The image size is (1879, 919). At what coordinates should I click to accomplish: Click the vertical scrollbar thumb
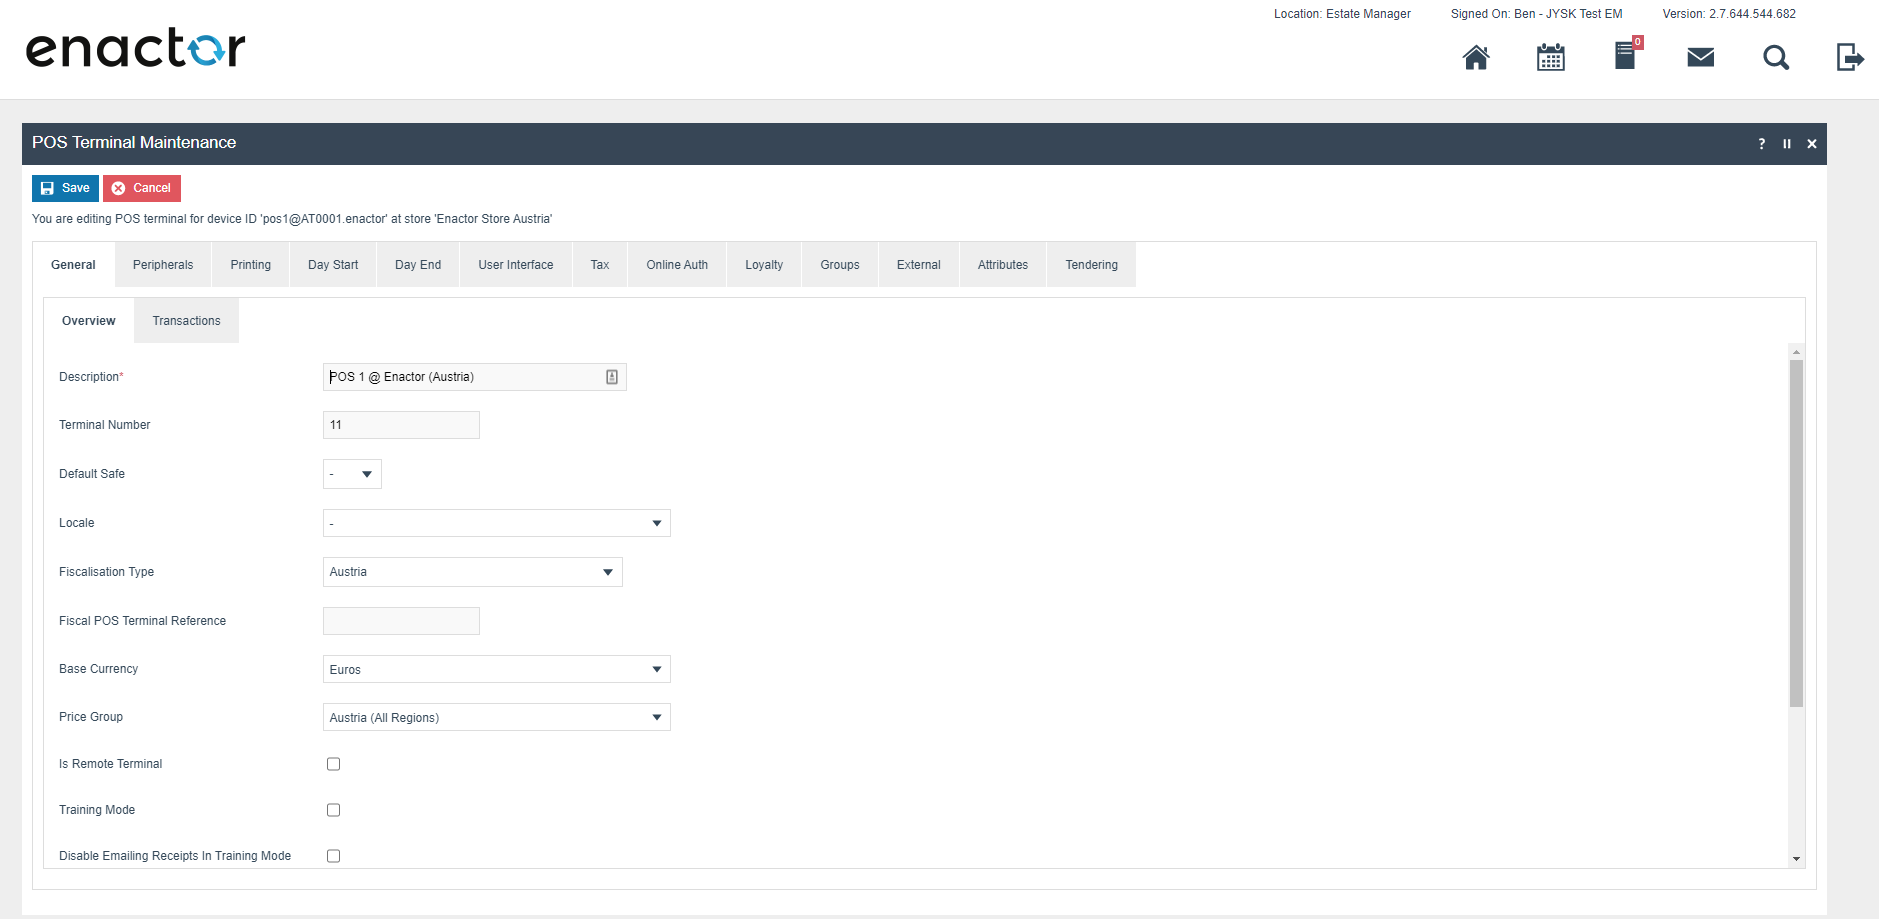1796,530
